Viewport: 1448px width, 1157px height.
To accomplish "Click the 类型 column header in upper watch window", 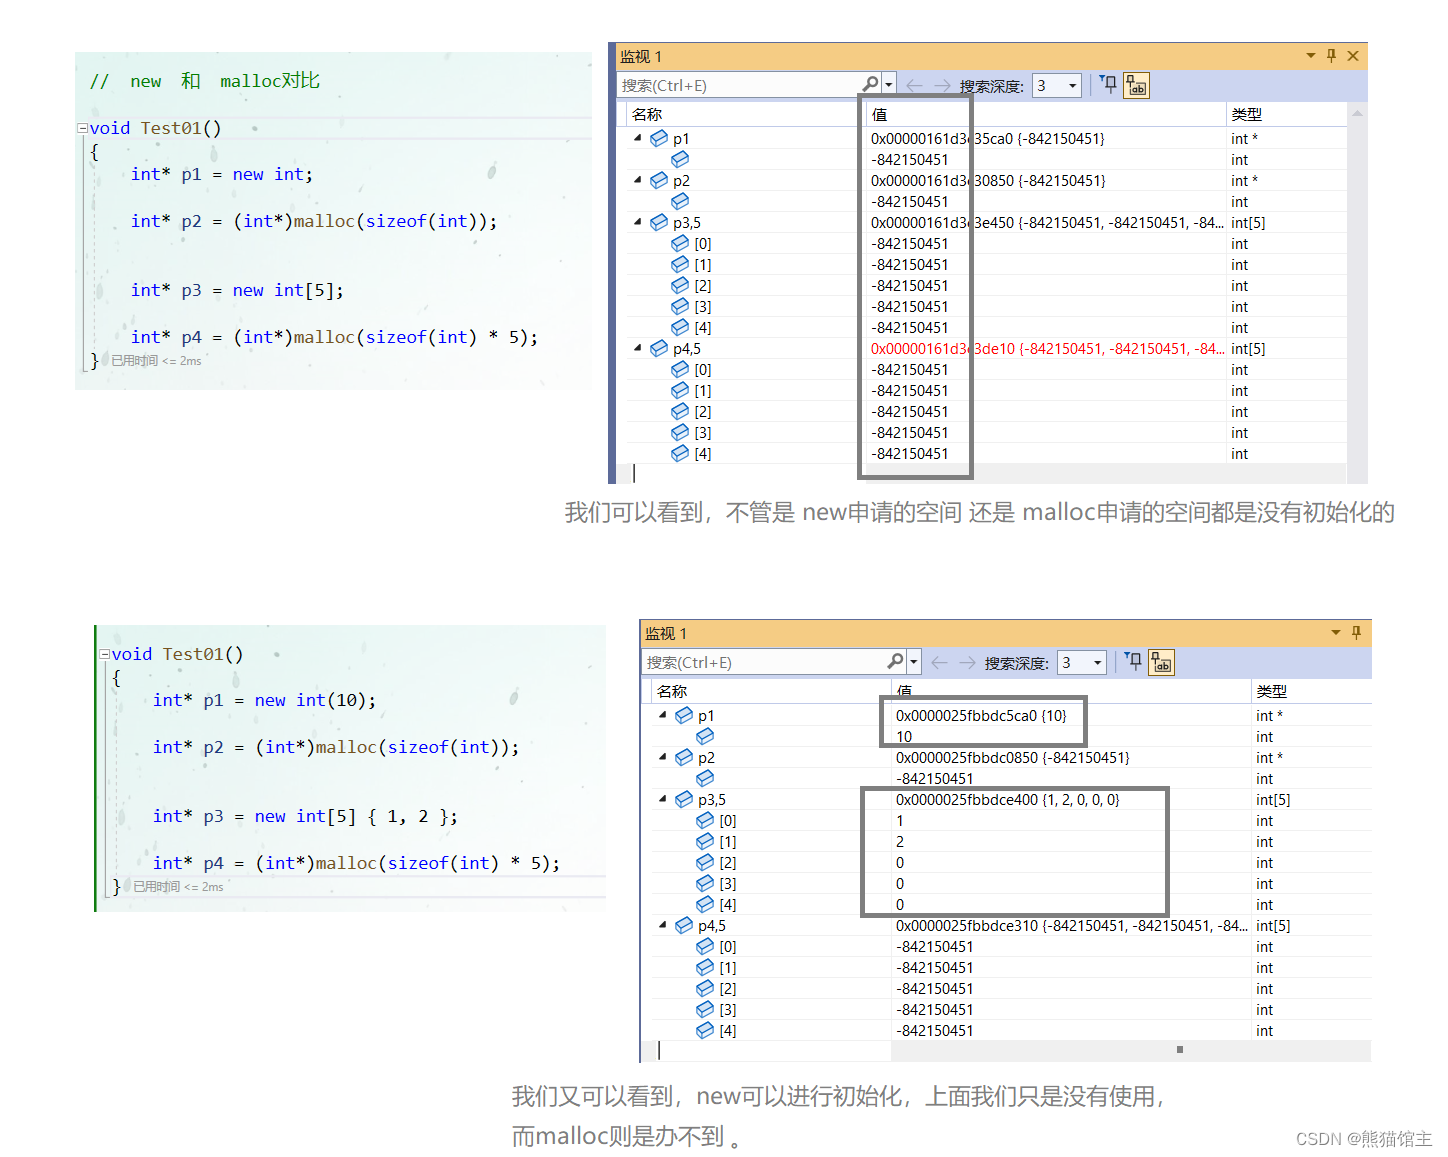I will click(x=1286, y=114).
